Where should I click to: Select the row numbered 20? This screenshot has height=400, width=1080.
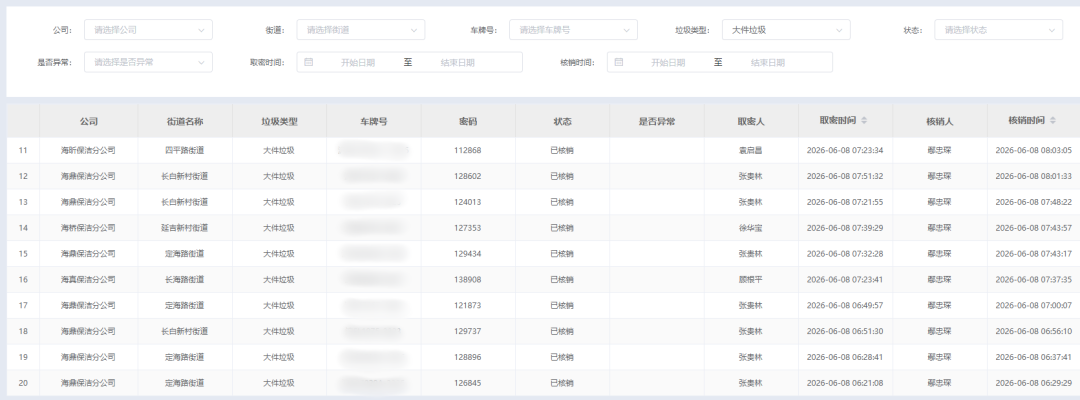(543, 383)
